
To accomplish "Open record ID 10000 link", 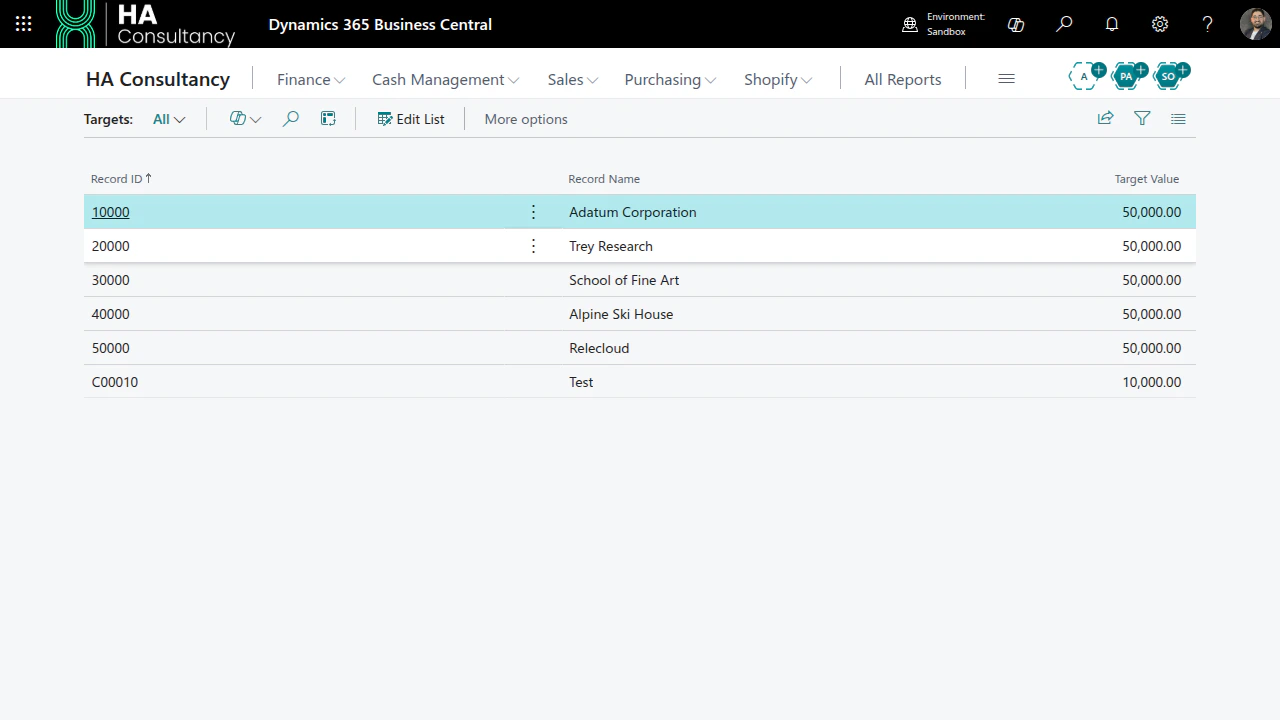I will (x=111, y=212).
